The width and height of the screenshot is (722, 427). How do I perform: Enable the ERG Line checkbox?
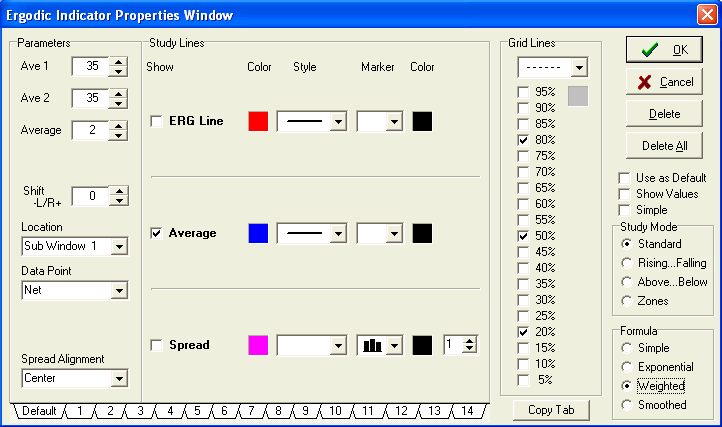tap(156, 121)
